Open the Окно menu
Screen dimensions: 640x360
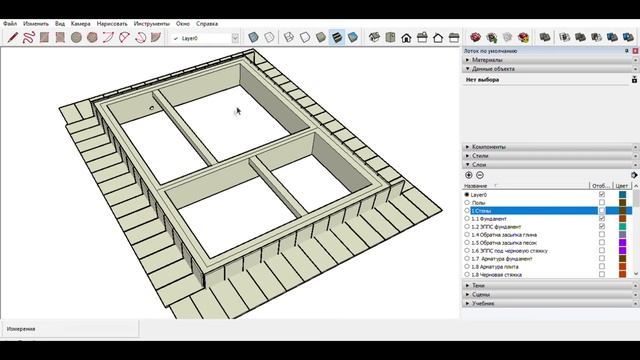tap(183, 24)
